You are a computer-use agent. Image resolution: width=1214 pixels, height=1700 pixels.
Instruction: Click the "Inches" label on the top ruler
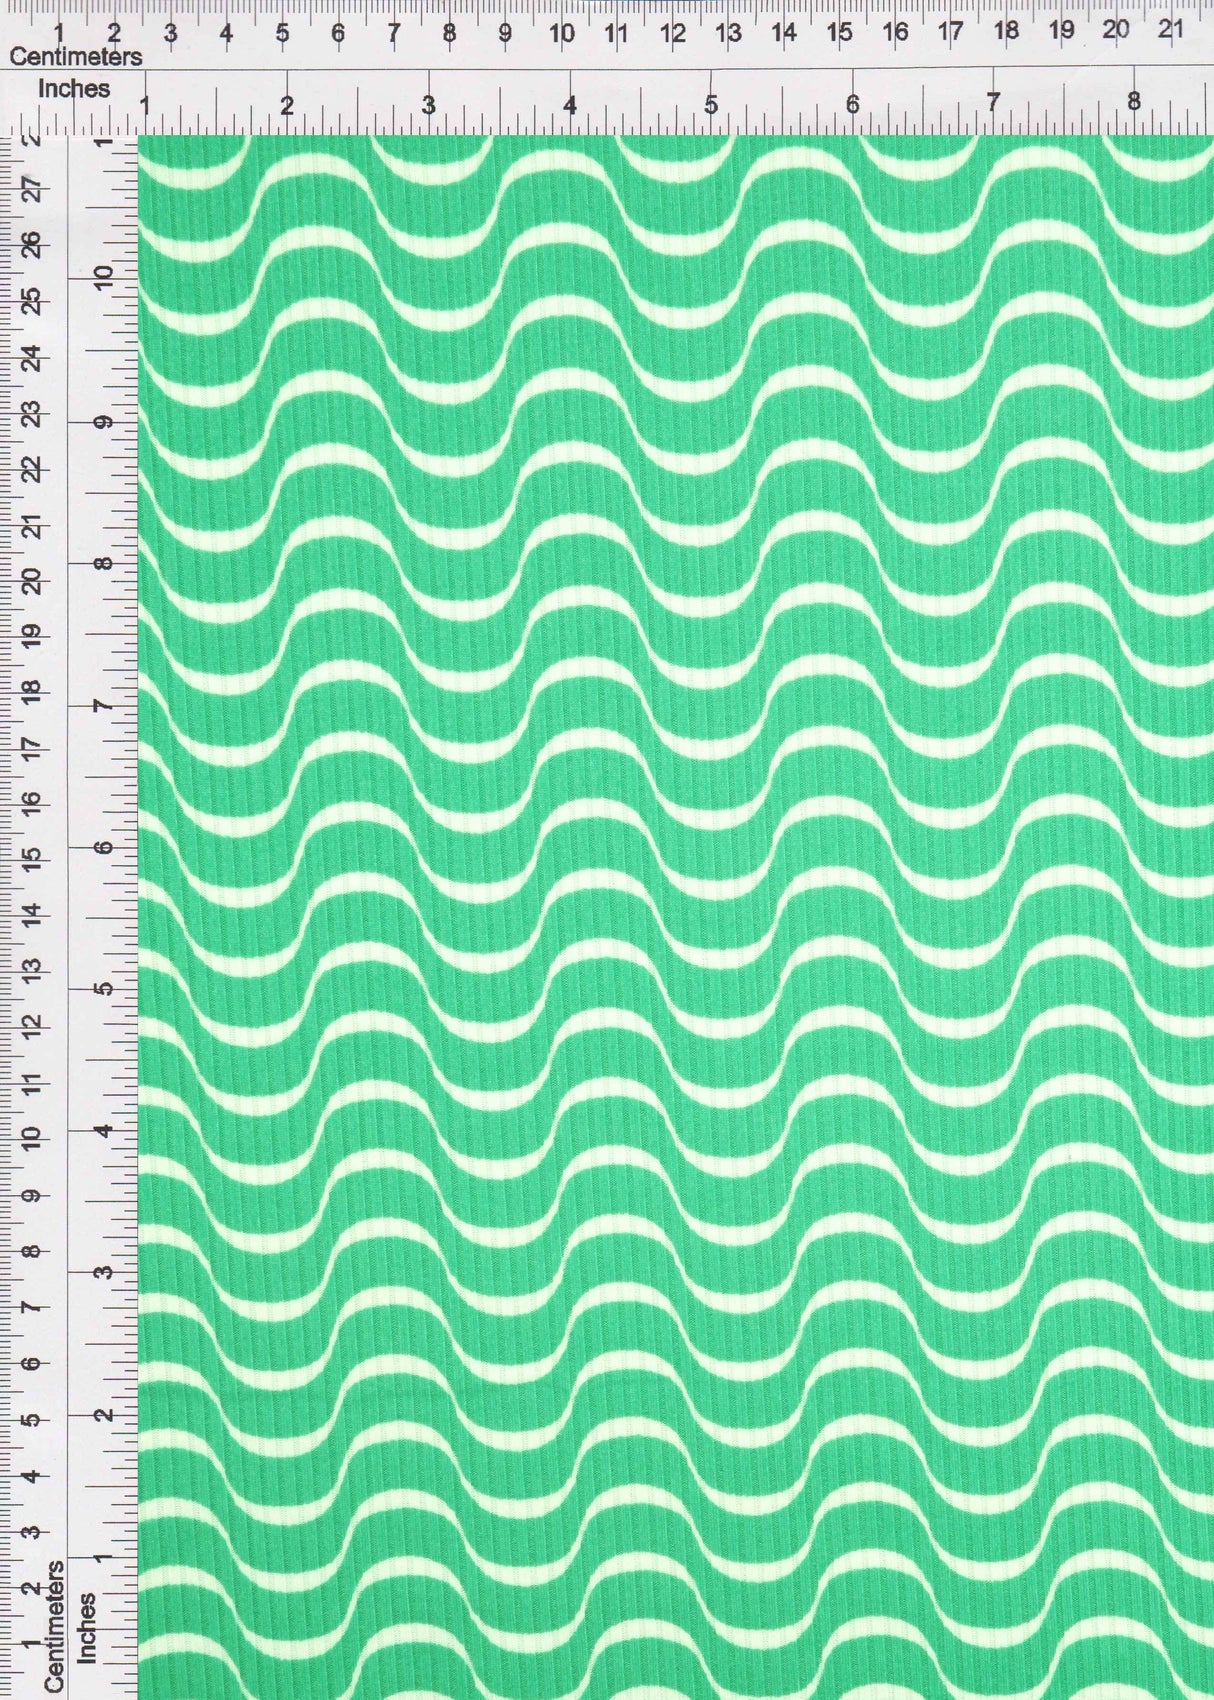tap(74, 88)
